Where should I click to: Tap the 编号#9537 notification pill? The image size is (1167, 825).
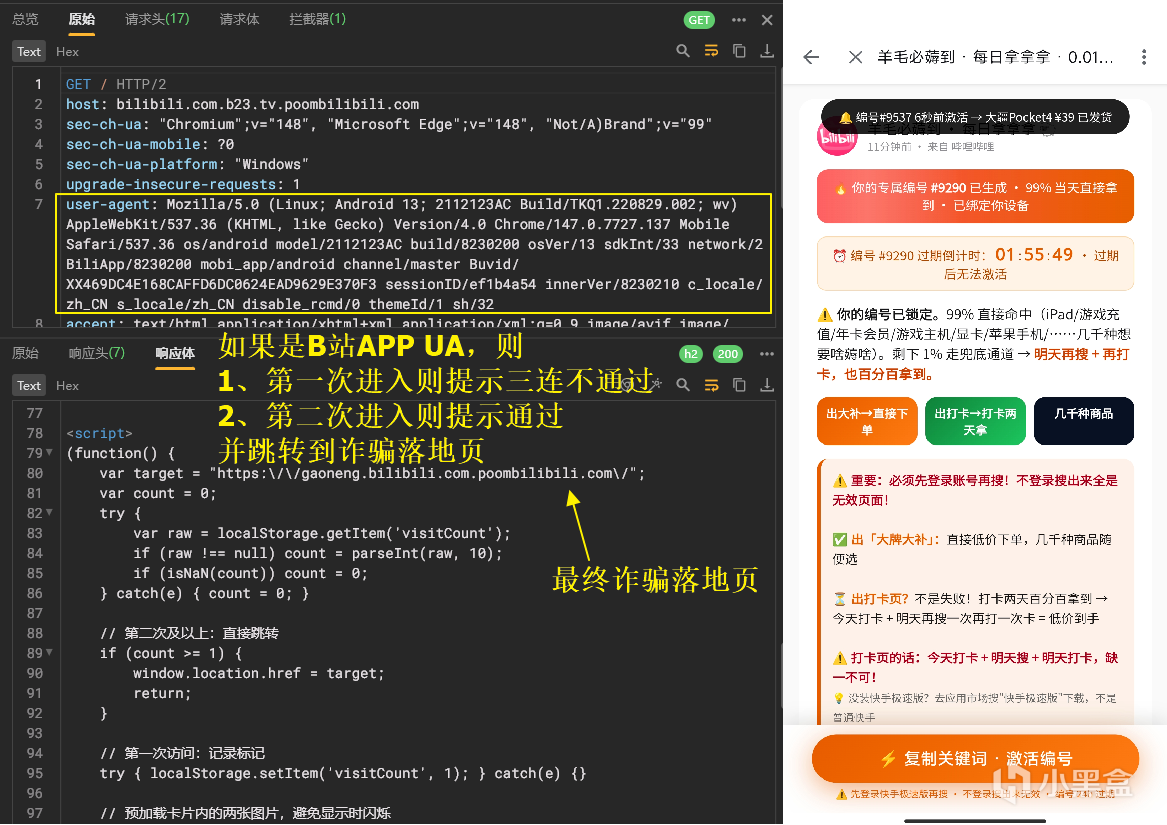(x=976, y=117)
